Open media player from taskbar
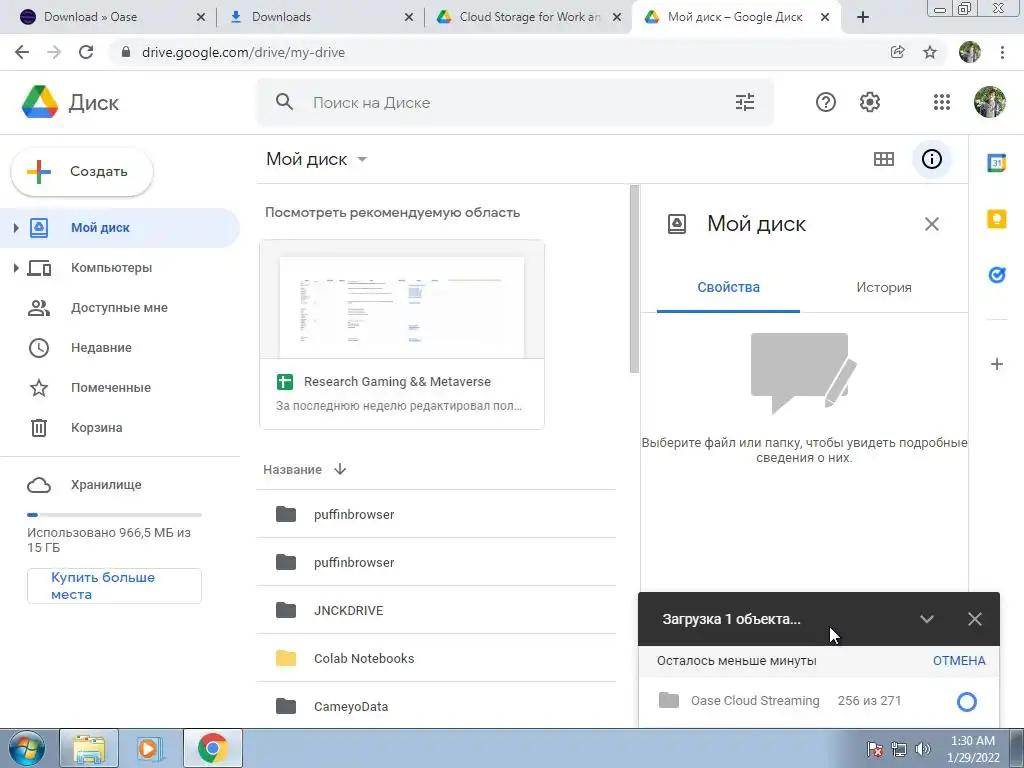Screen dimensions: 1024x768 point(150,748)
